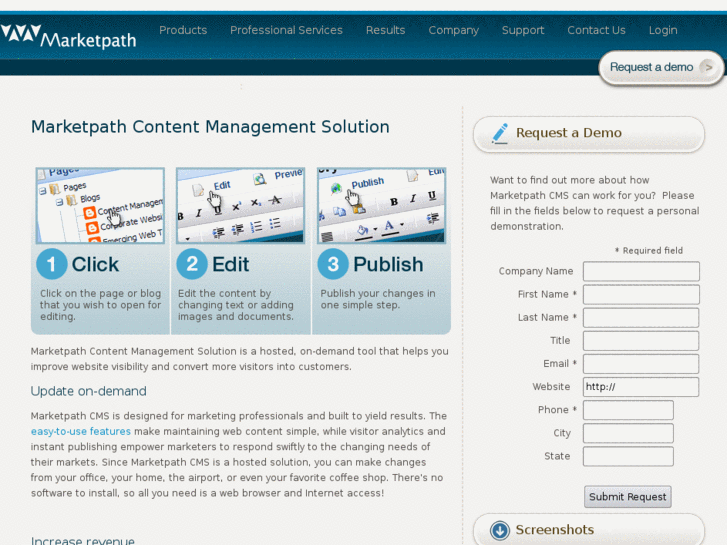Focus the State field
Screen dimensions: 727x545
628,456
